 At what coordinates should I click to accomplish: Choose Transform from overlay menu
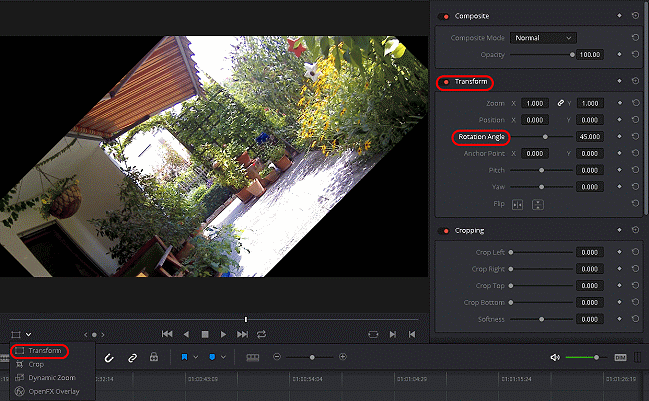44,351
